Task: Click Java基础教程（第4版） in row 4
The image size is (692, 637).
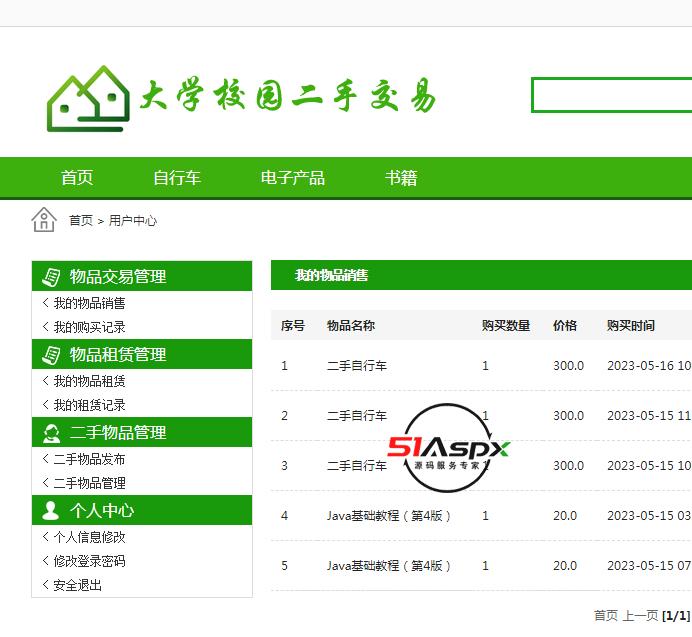Action: coord(389,516)
